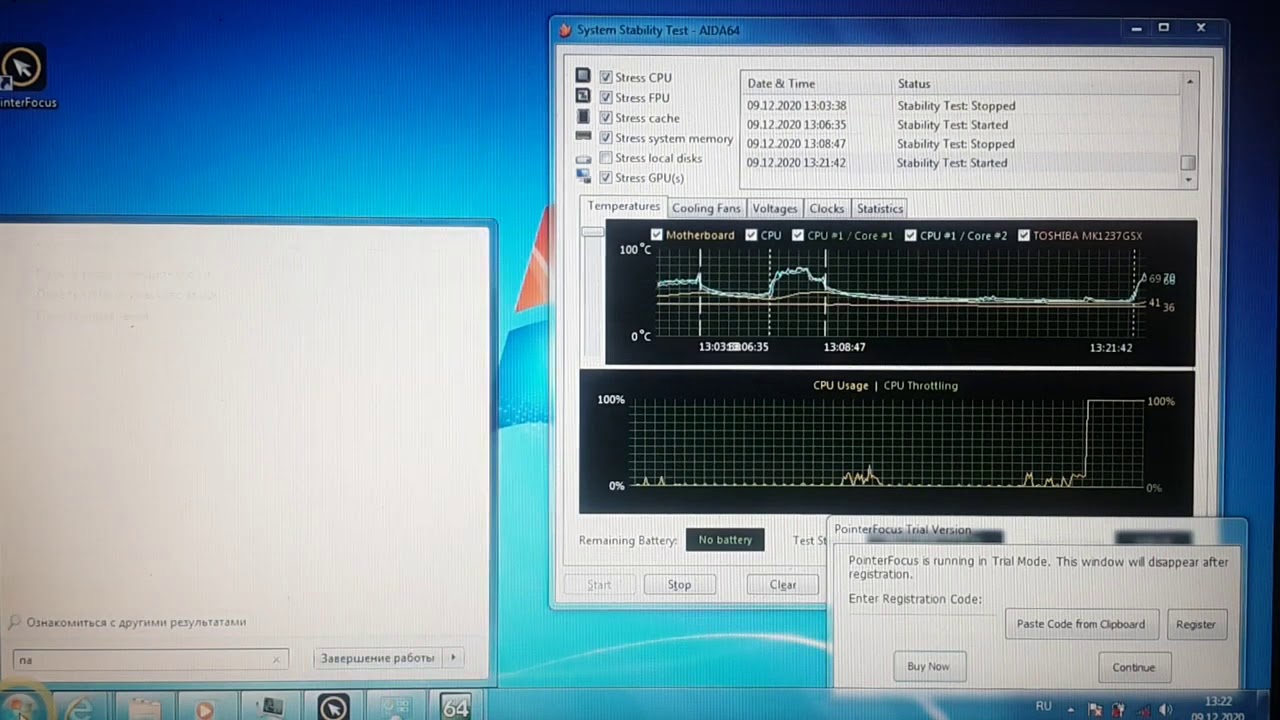
Task: Open the Clocks tab
Action: (x=827, y=208)
